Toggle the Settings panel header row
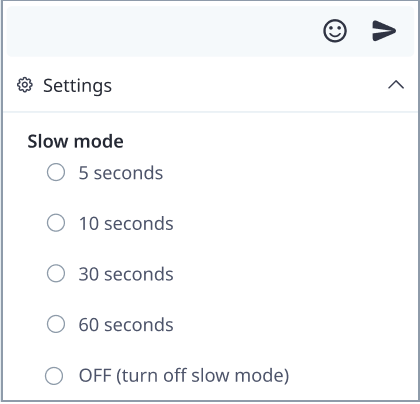The image size is (420, 404). pos(210,85)
